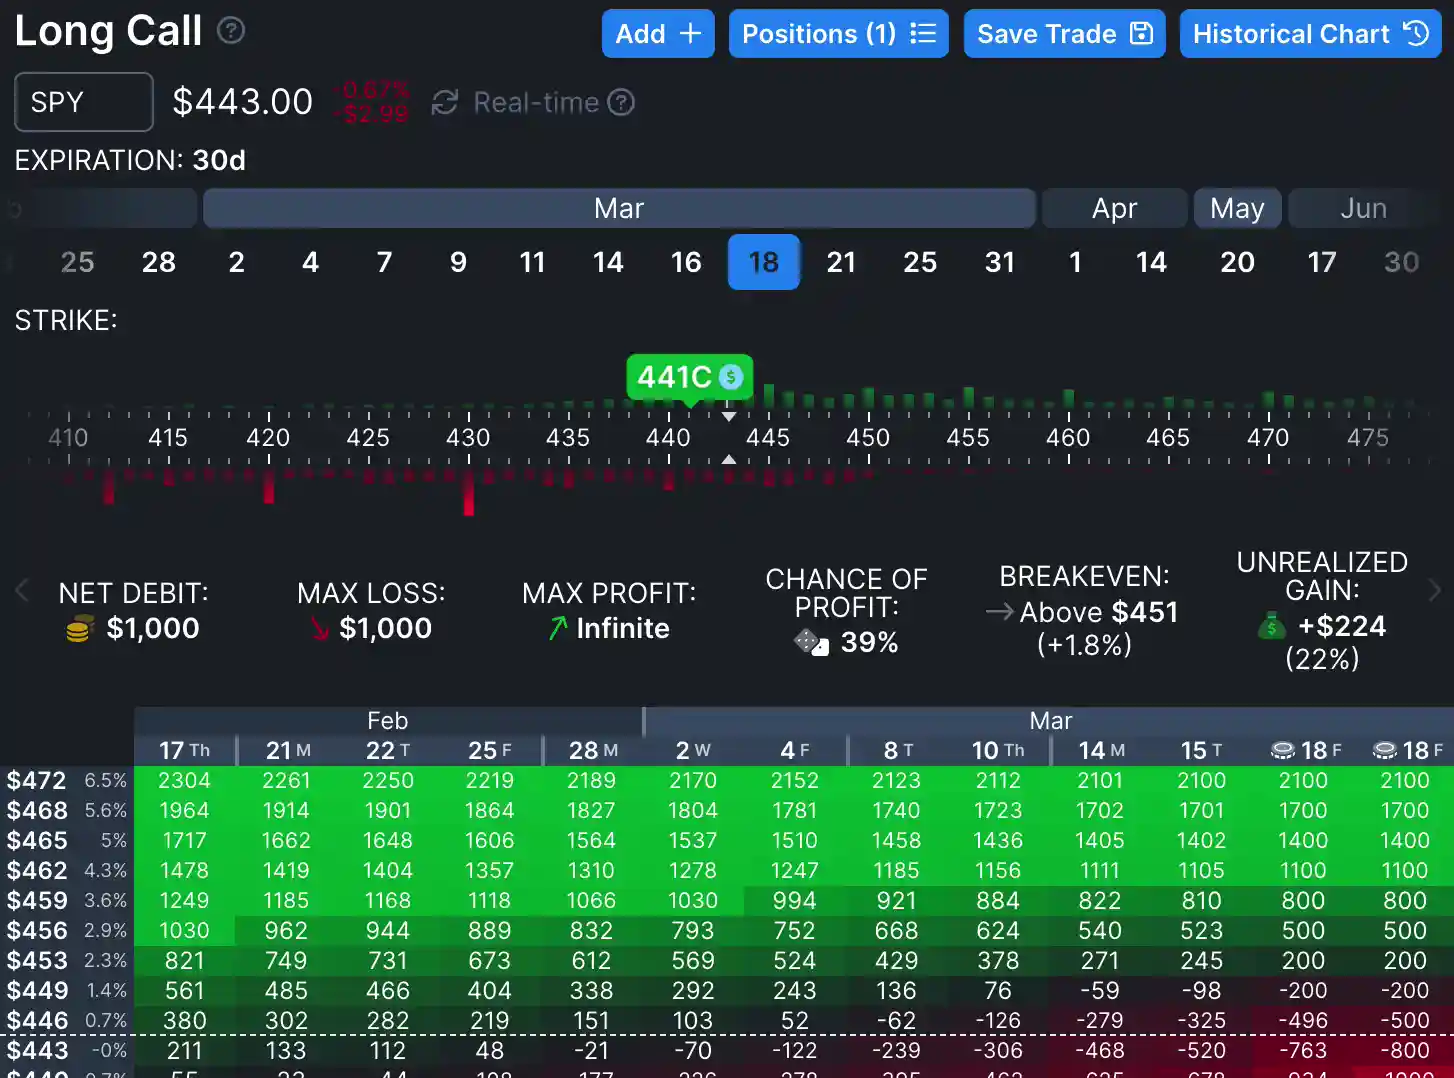This screenshot has height=1078, width=1454.
Task: Pick strike 450 on the strike slider
Action: [868, 437]
